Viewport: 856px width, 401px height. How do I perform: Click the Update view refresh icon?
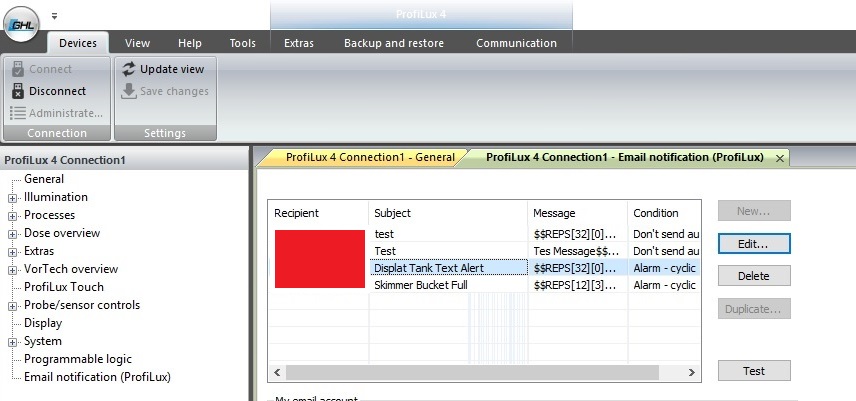[129, 69]
